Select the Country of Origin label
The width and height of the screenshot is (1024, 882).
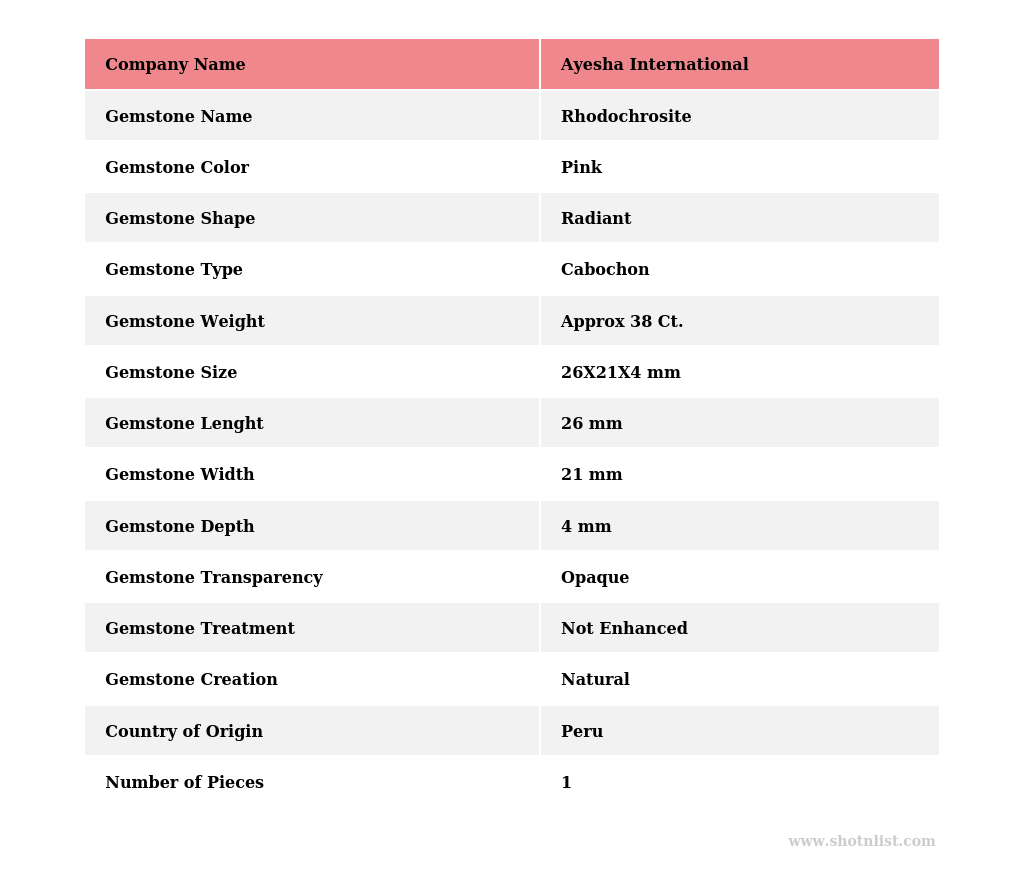[184, 732]
